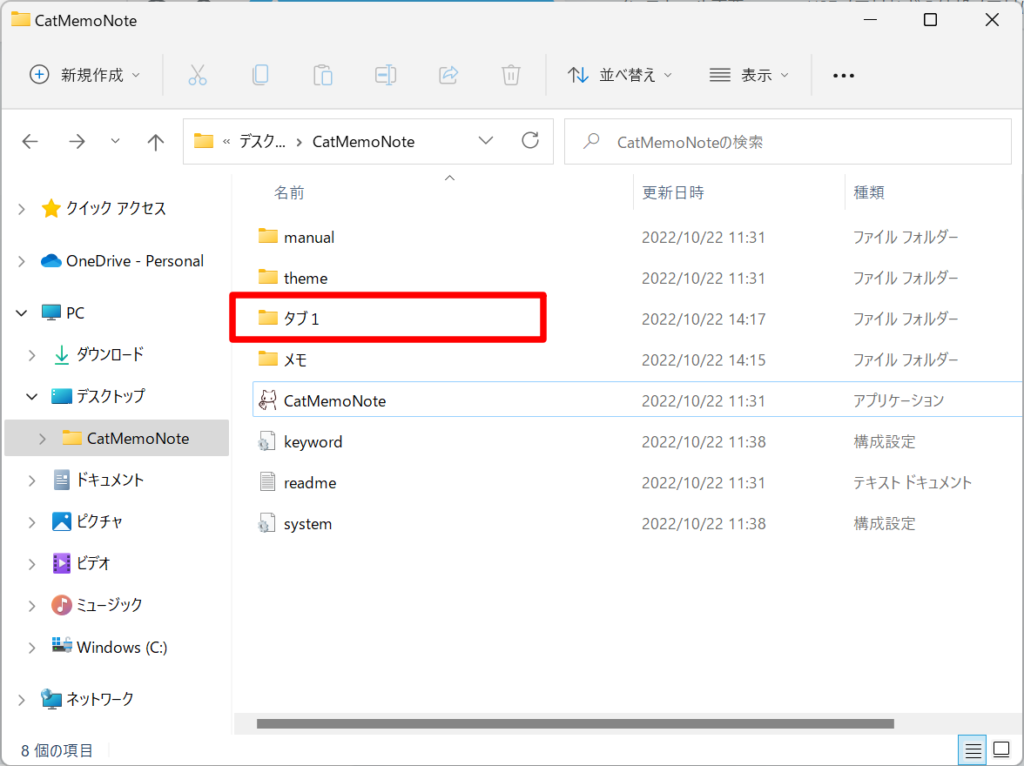Launch the CatMemoNote application
Image resolution: width=1024 pixels, height=766 pixels.
332,400
